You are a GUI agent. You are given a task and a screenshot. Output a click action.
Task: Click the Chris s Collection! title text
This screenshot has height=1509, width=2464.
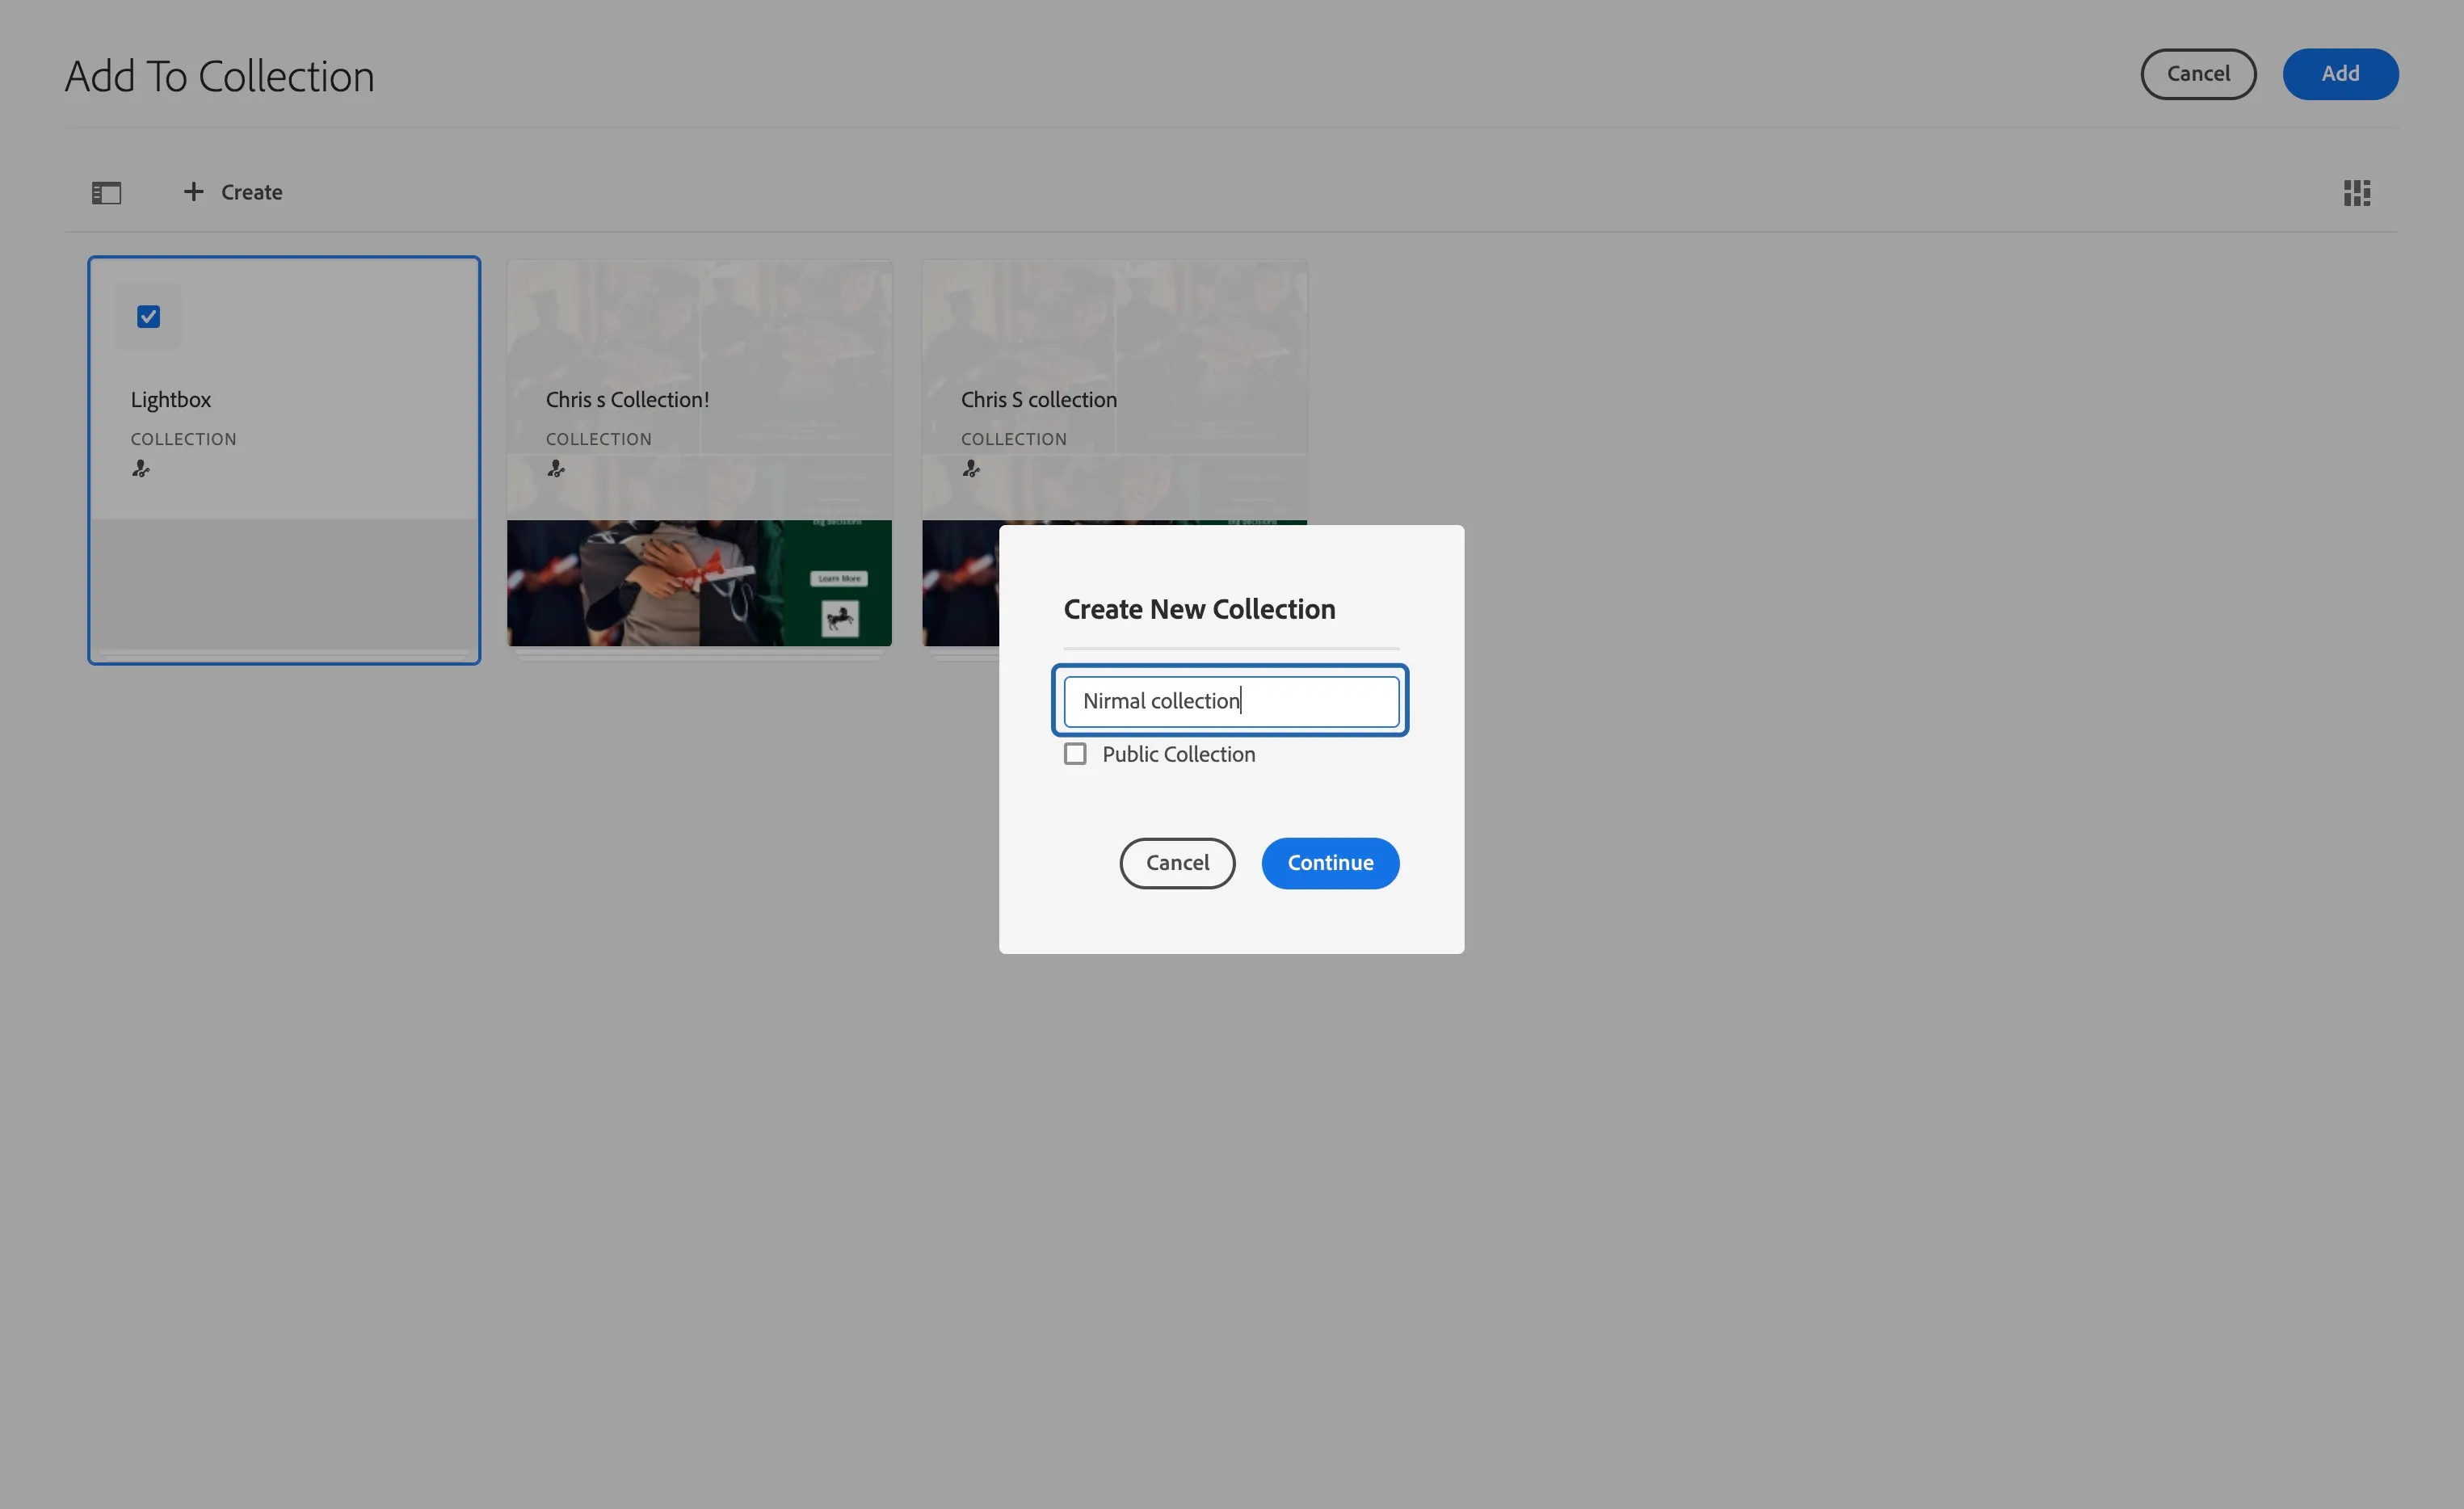[x=627, y=400]
